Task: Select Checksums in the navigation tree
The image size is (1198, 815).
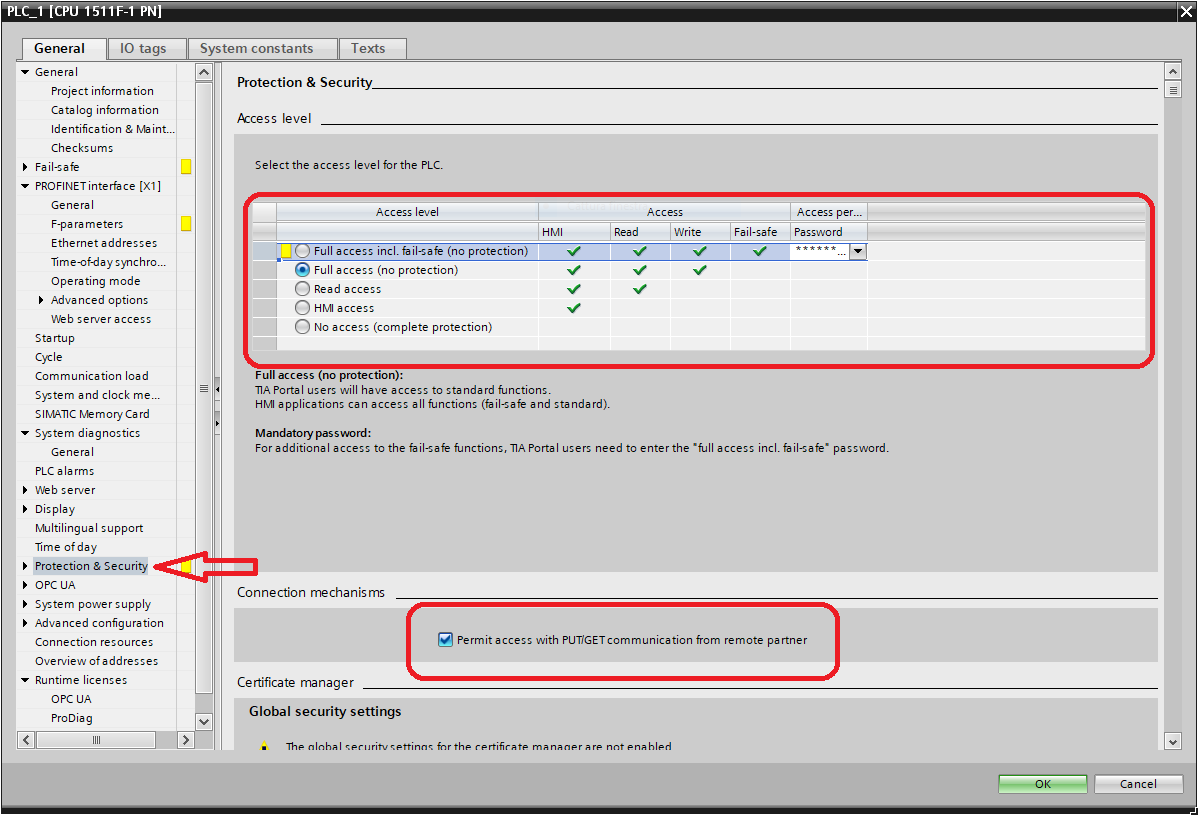Action: coord(82,148)
